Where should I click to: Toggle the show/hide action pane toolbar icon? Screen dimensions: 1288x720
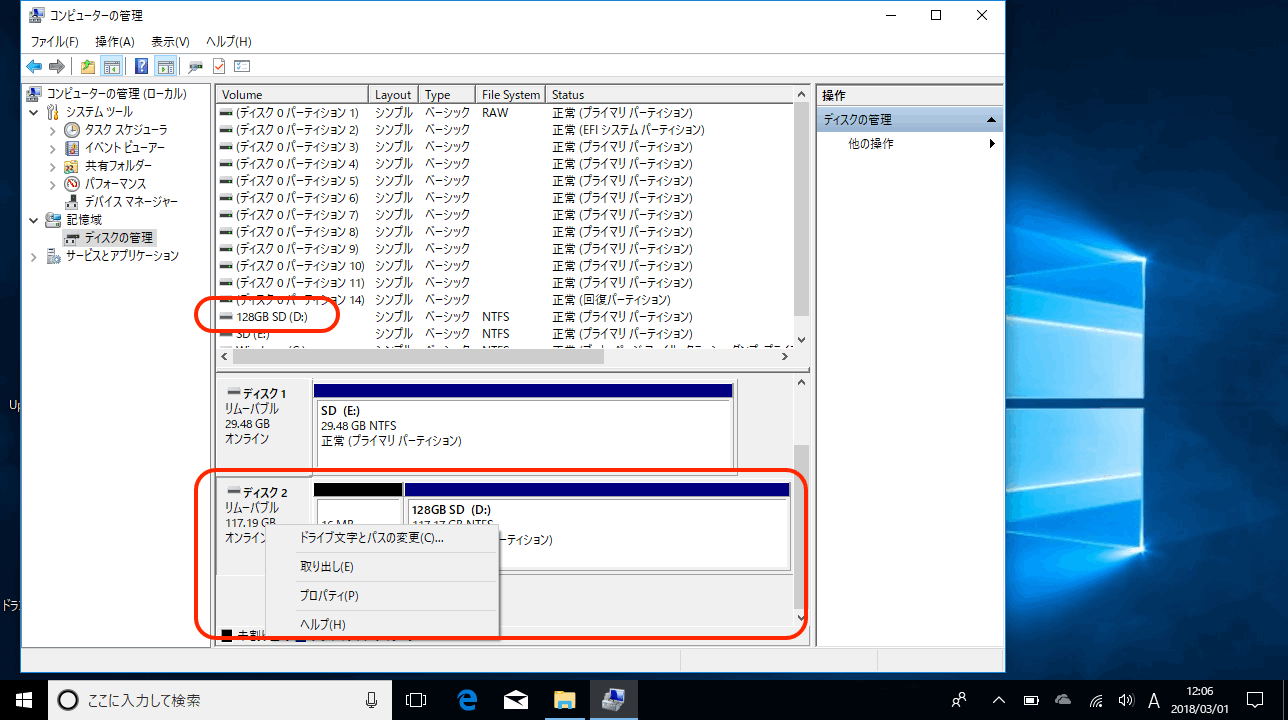pos(165,67)
